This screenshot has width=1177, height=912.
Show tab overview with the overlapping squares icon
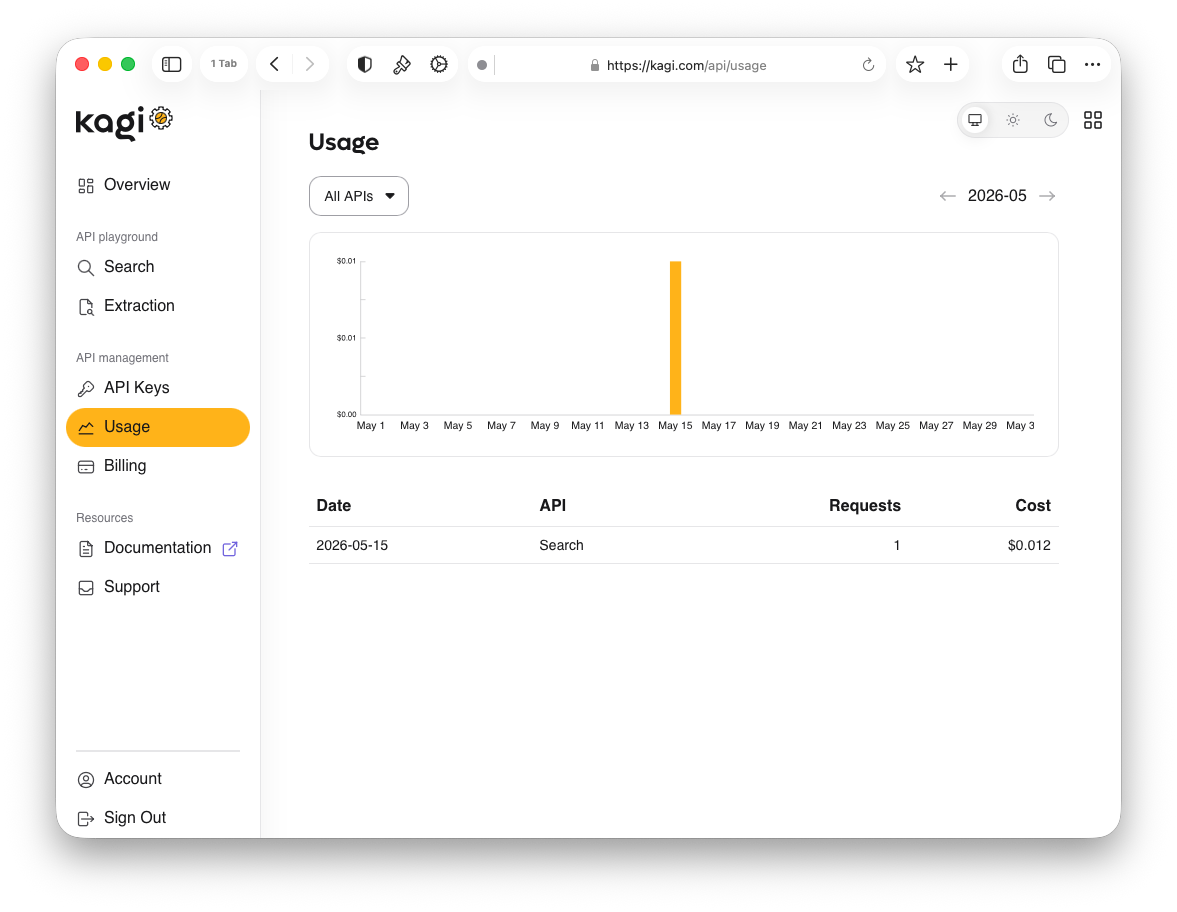click(x=1056, y=65)
